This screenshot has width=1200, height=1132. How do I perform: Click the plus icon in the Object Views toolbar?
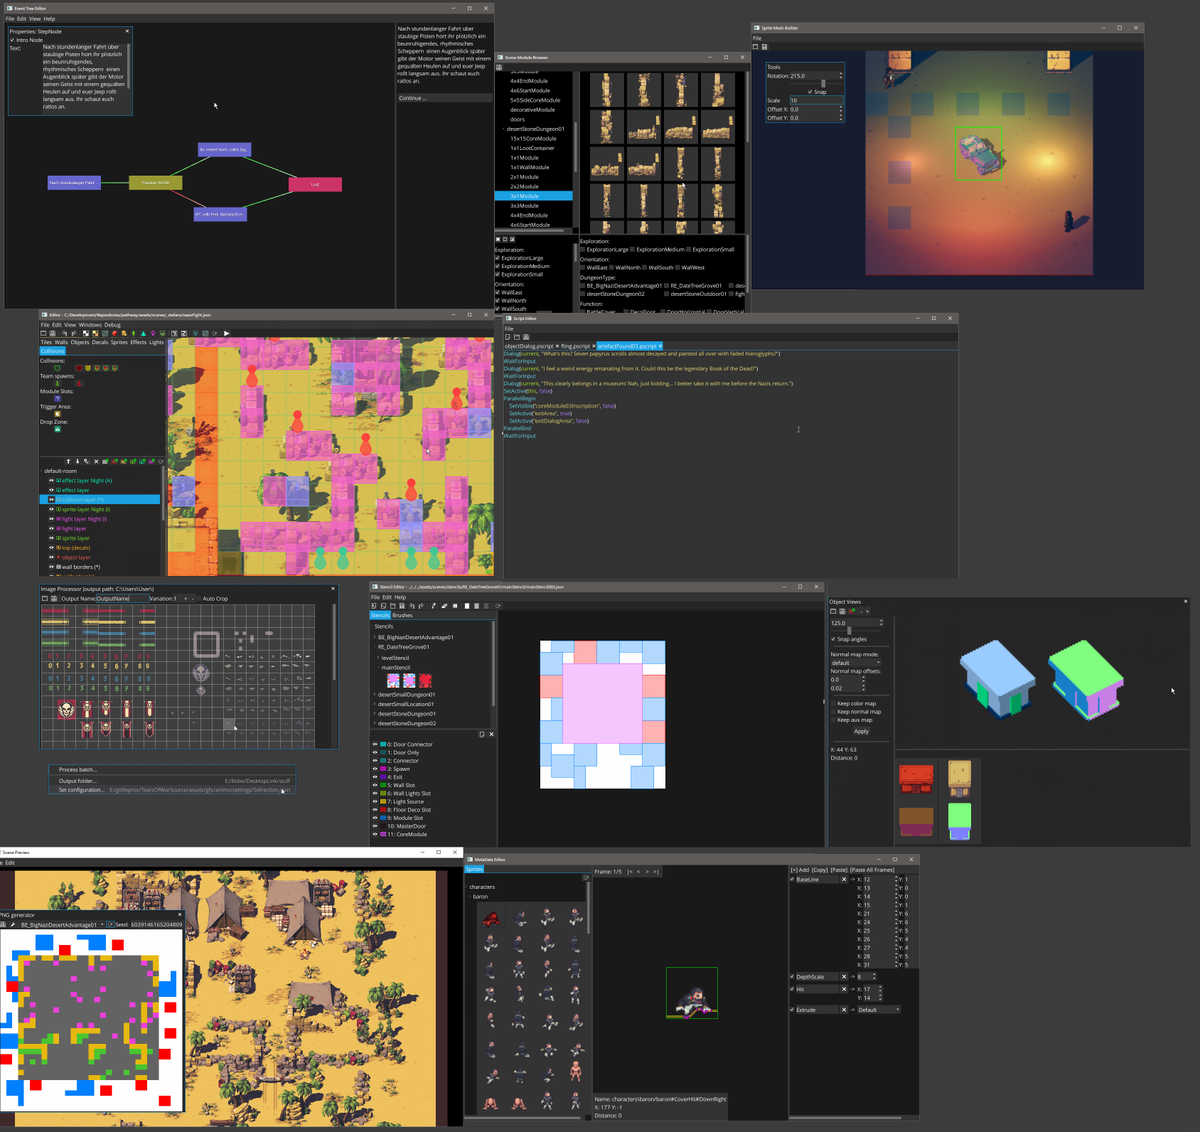coord(867,611)
